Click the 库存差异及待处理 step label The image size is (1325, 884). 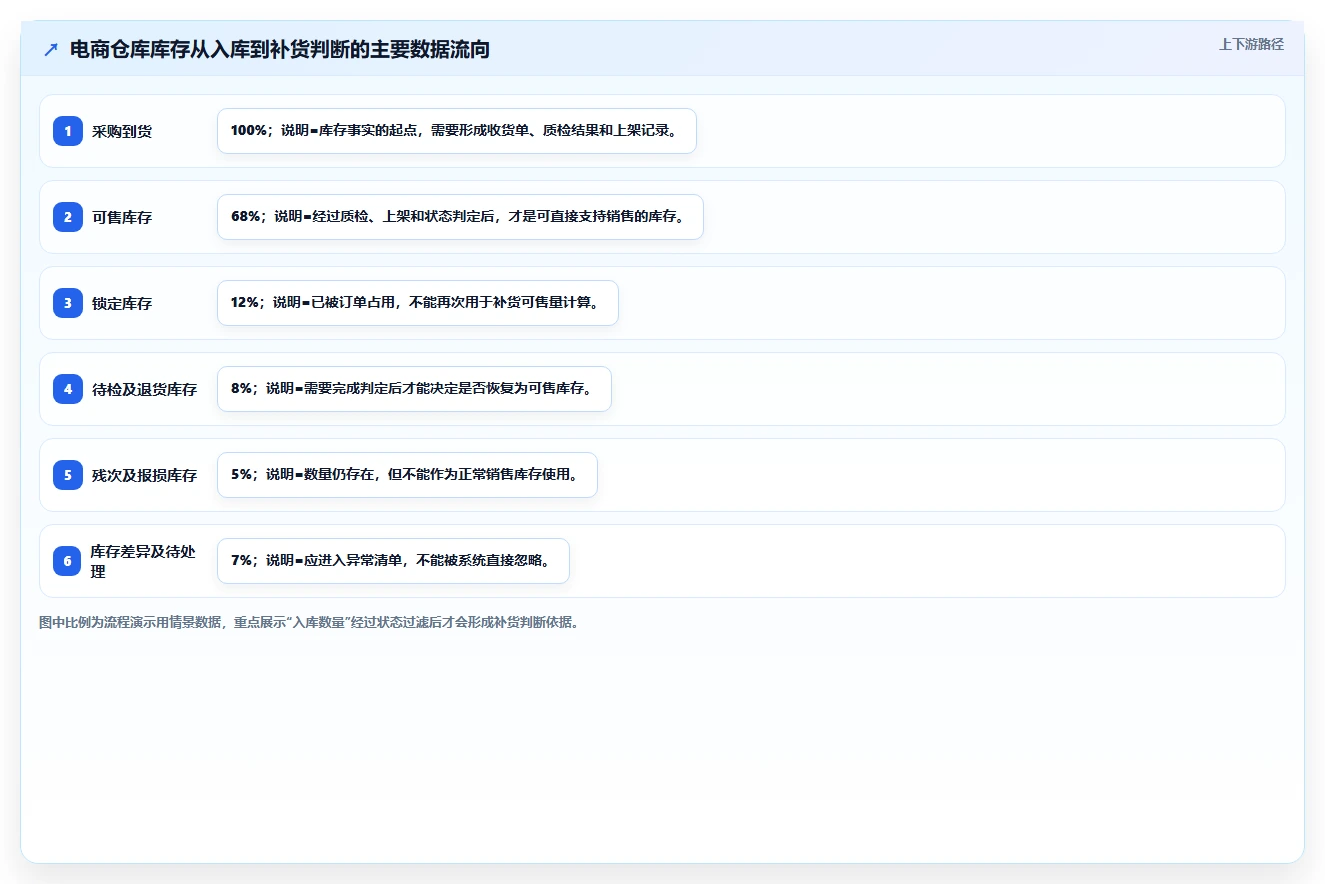click(x=143, y=561)
